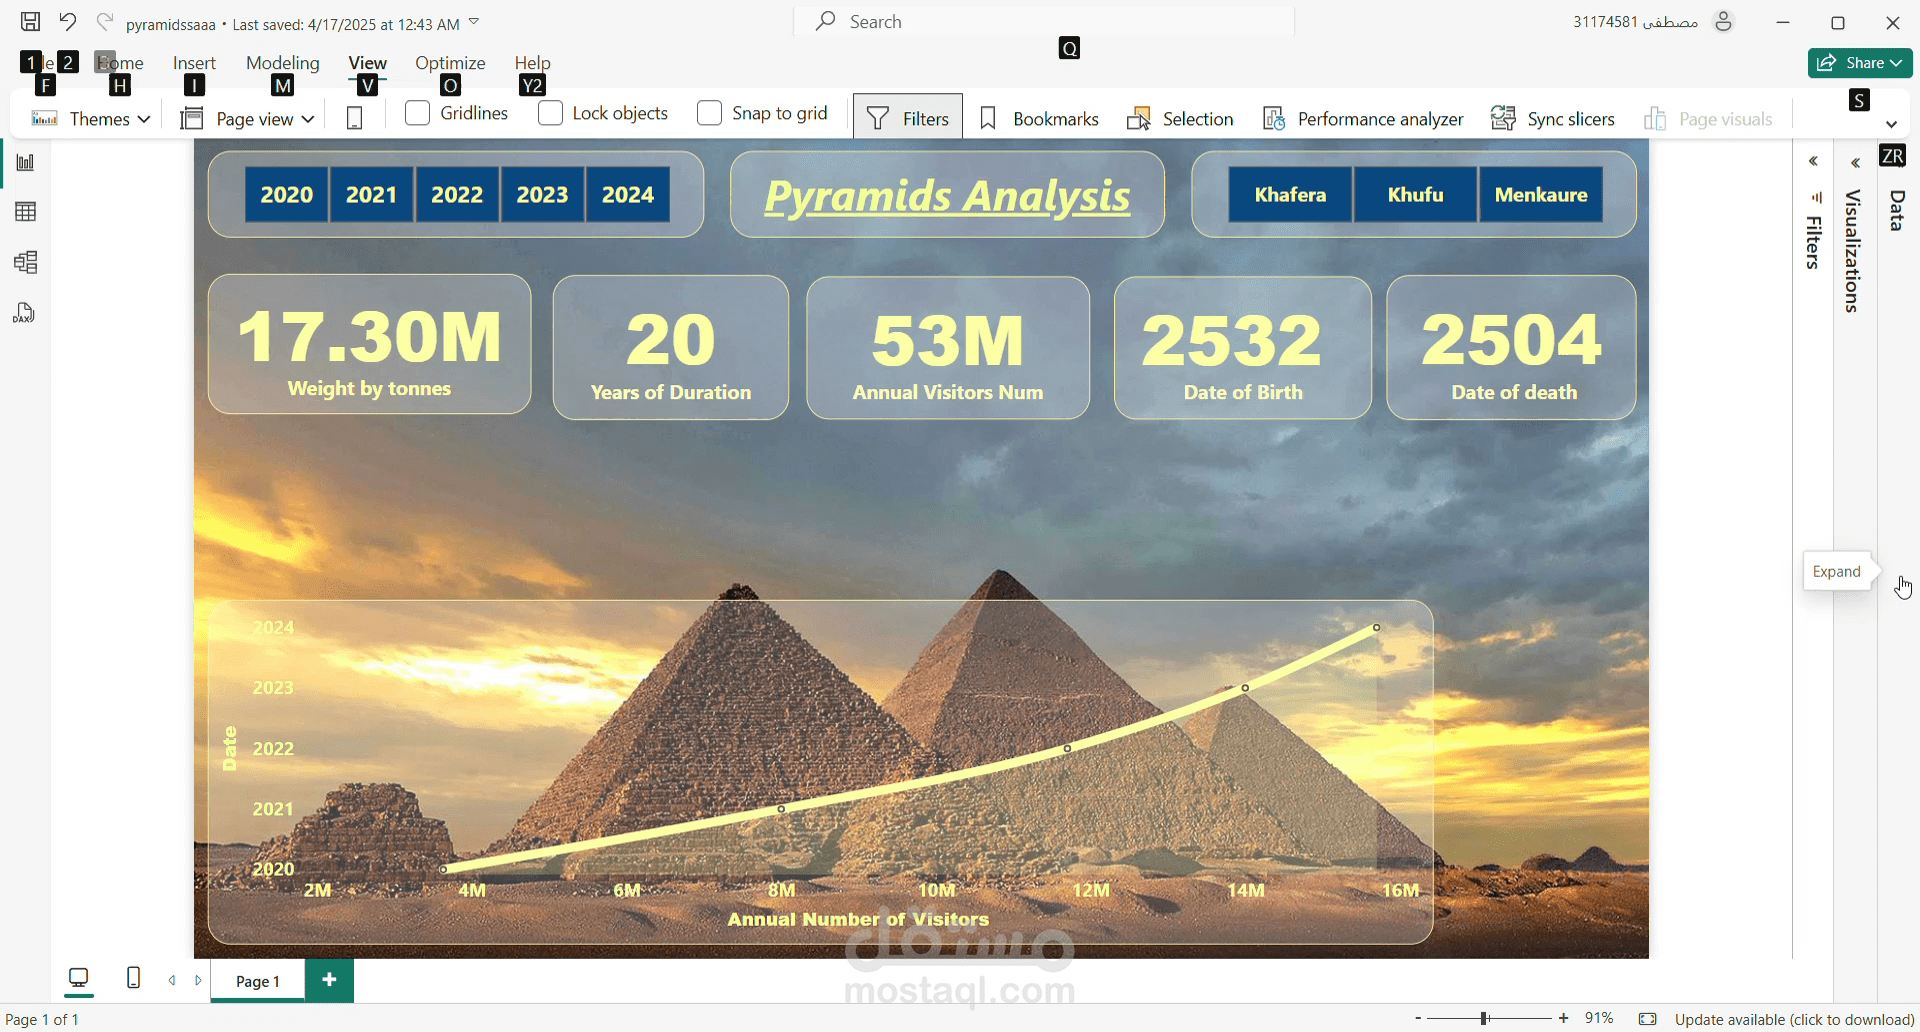Click the 2532 Date of Birth card
This screenshot has width=1920, height=1032.
[x=1243, y=347]
